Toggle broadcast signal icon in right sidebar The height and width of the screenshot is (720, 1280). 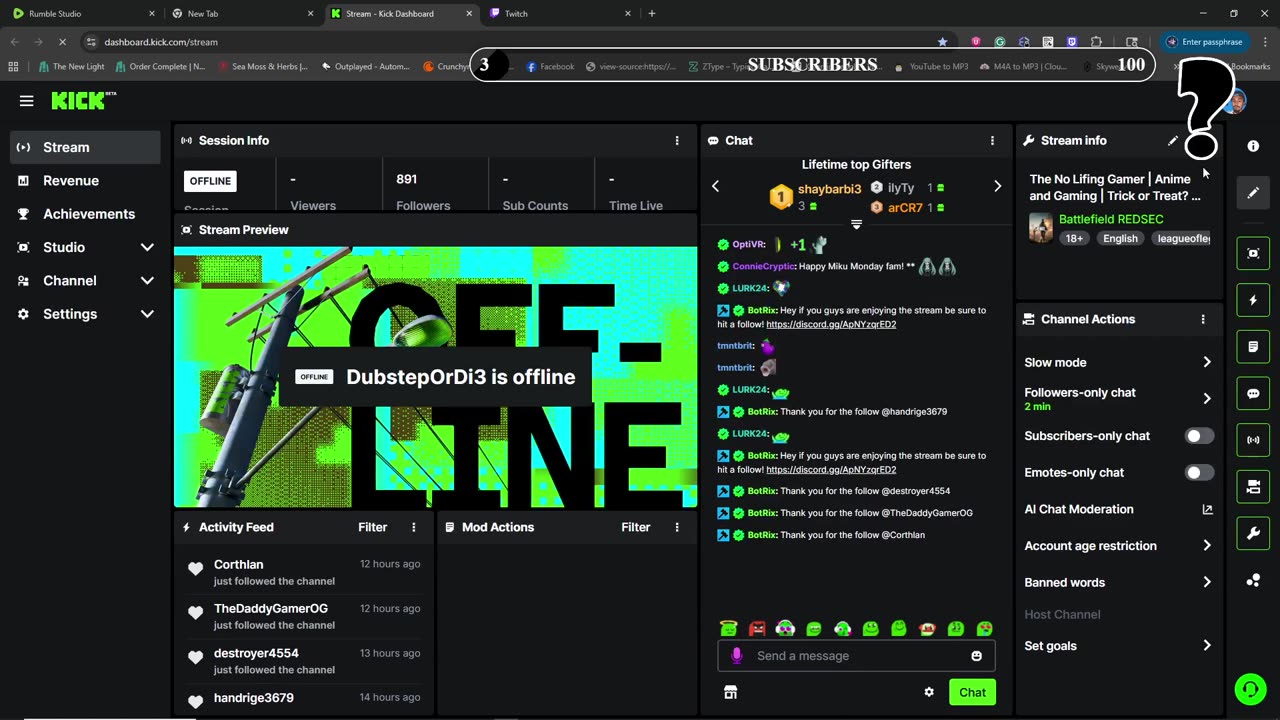tap(1253, 440)
